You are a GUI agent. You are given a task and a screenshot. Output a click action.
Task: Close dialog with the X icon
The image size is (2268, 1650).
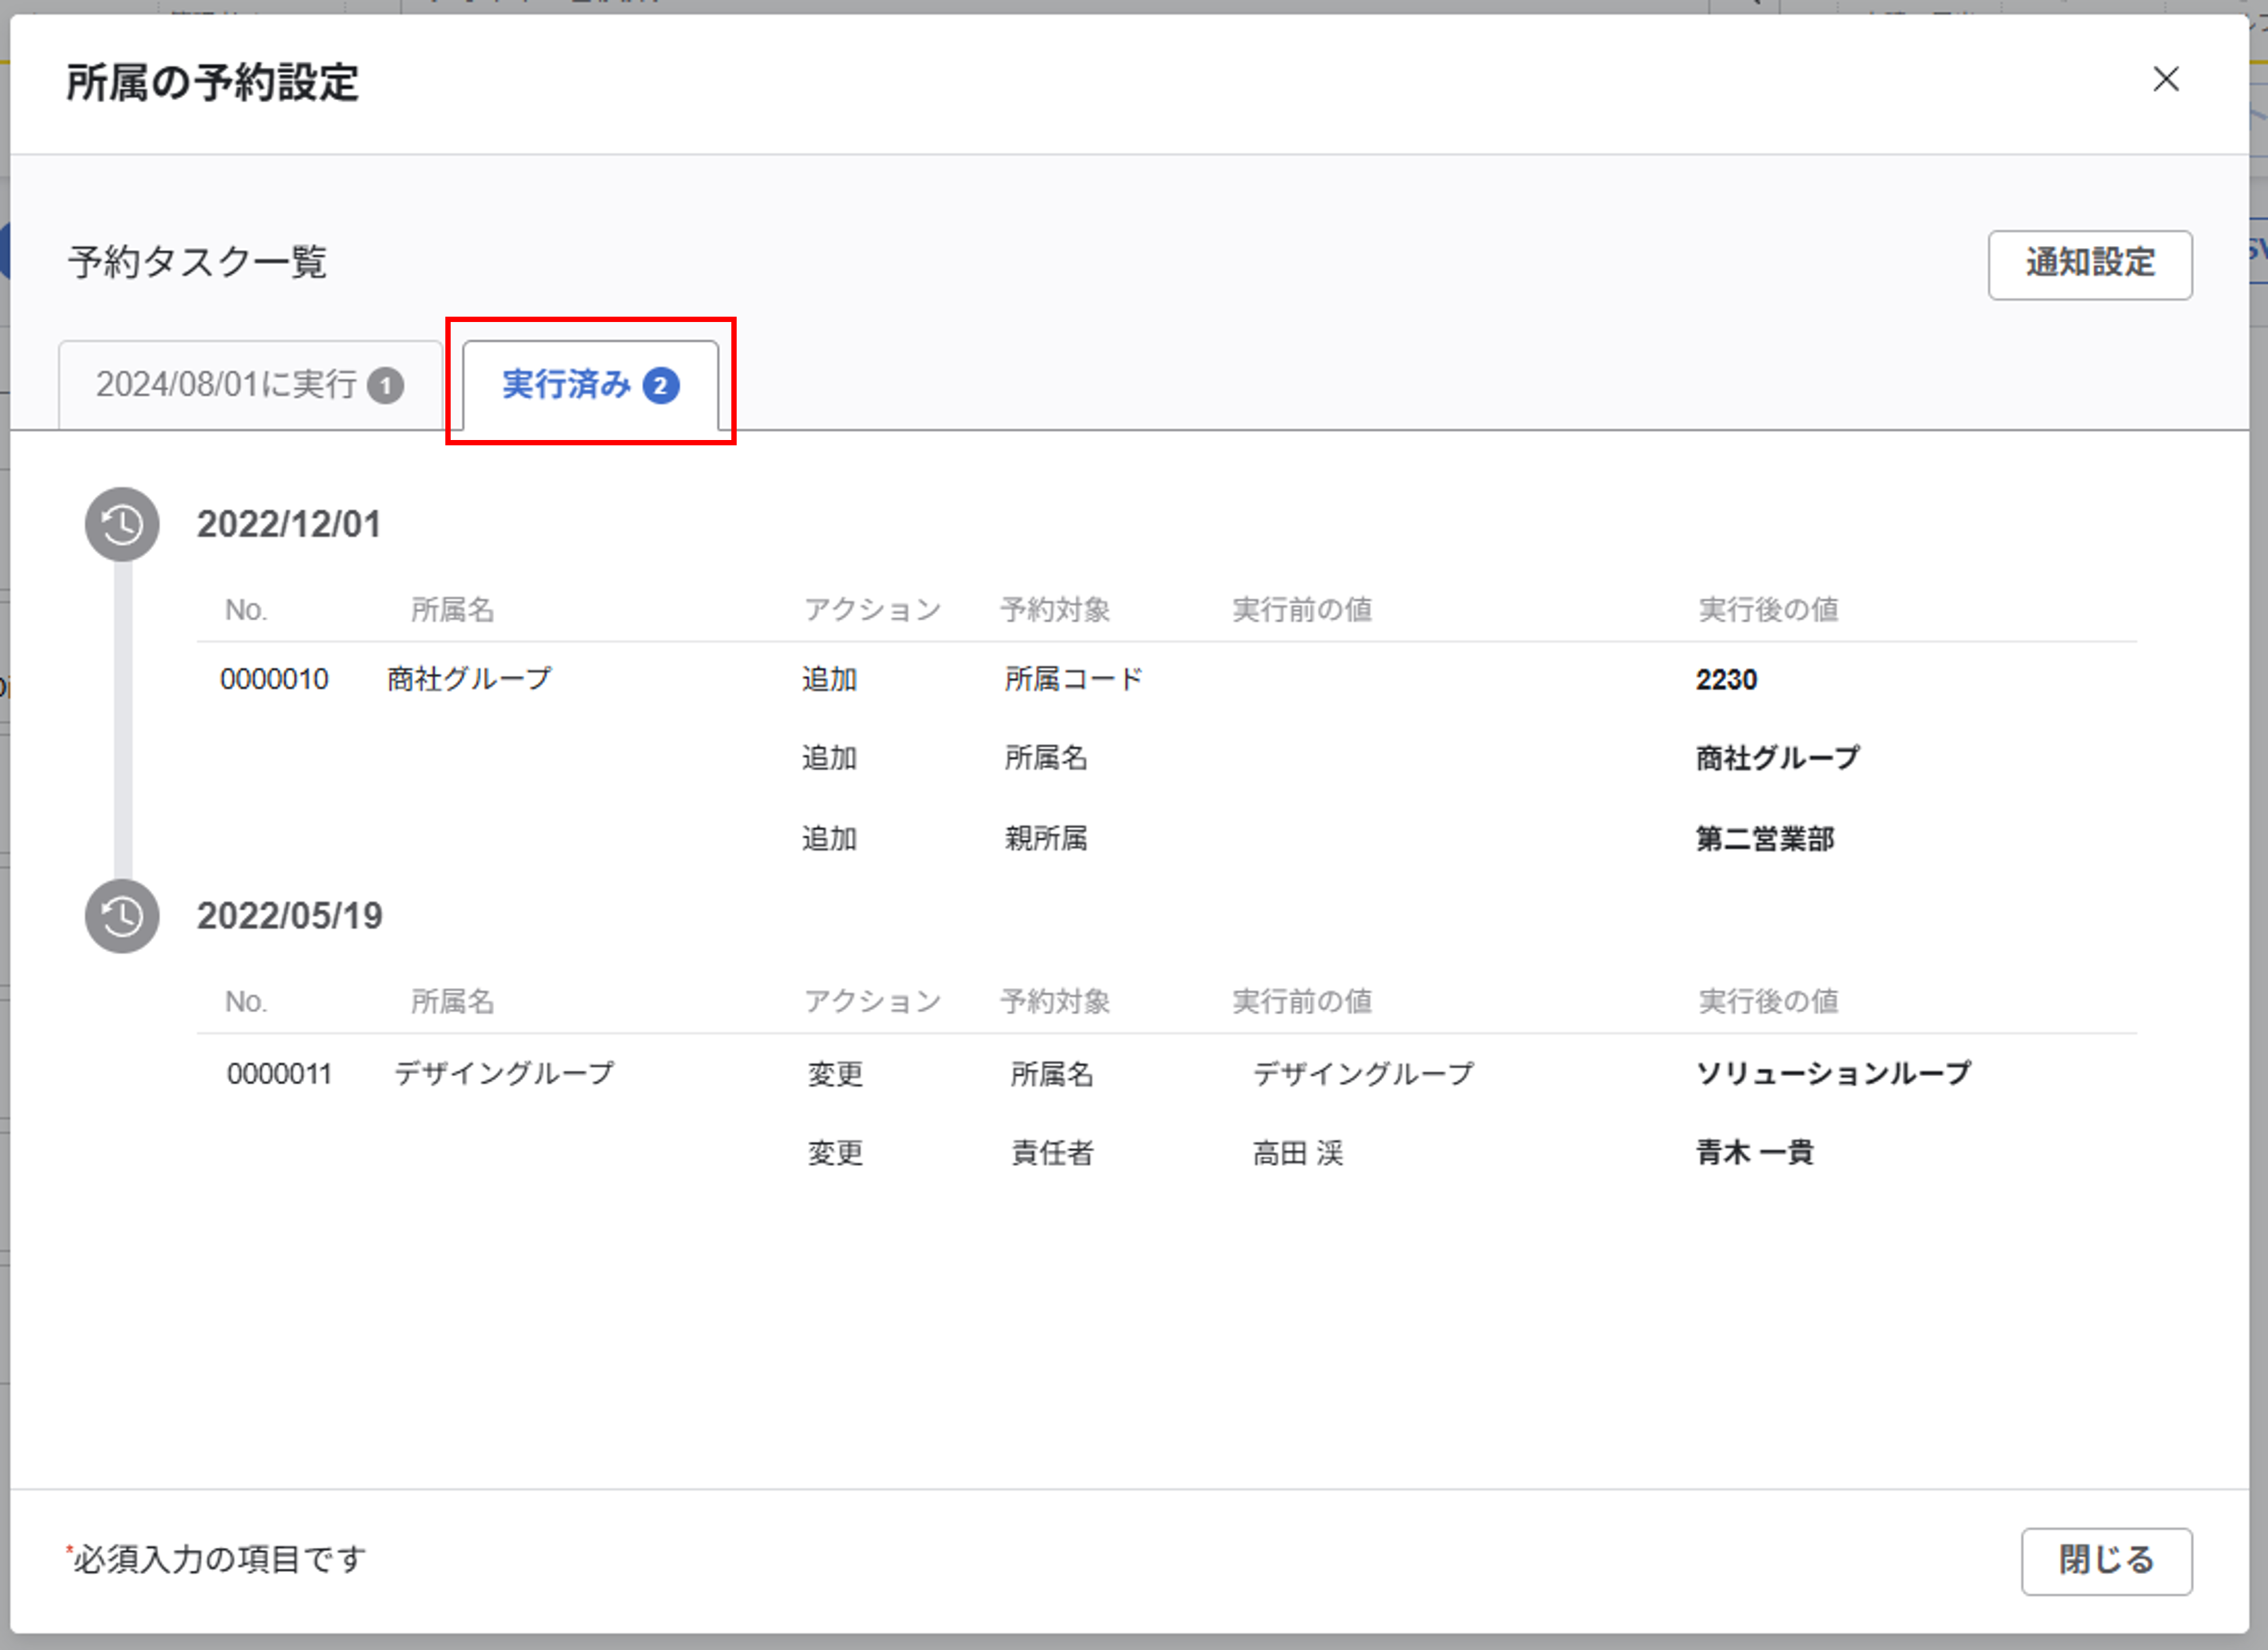pos(2165,79)
